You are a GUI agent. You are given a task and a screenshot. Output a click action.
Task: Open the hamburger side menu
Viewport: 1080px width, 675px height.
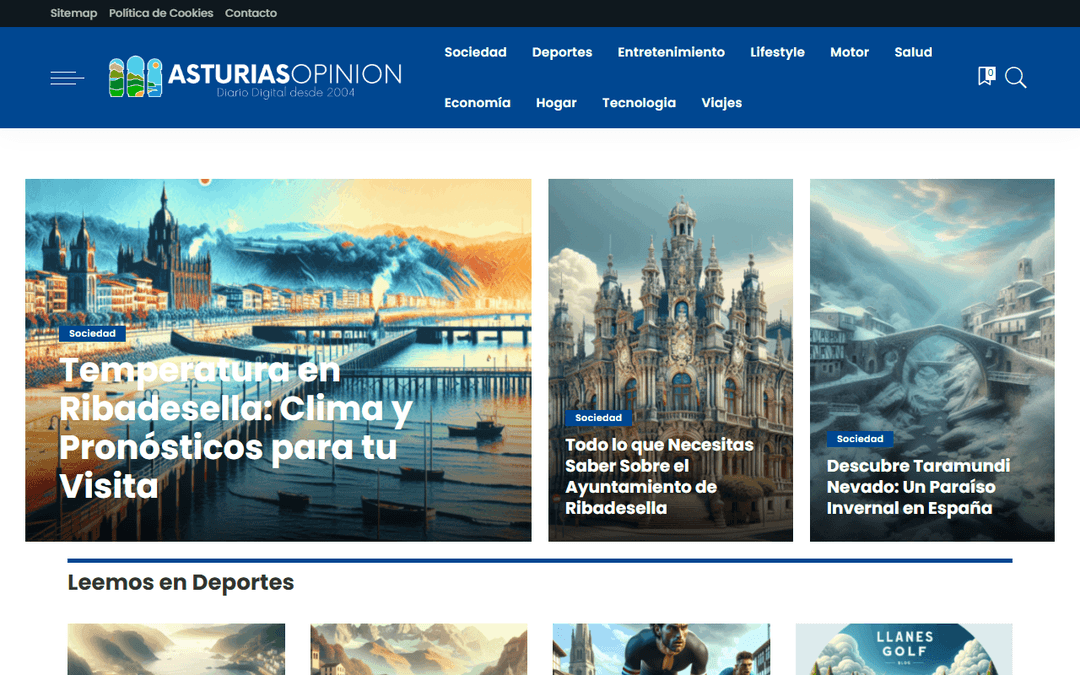pos(67,78)
